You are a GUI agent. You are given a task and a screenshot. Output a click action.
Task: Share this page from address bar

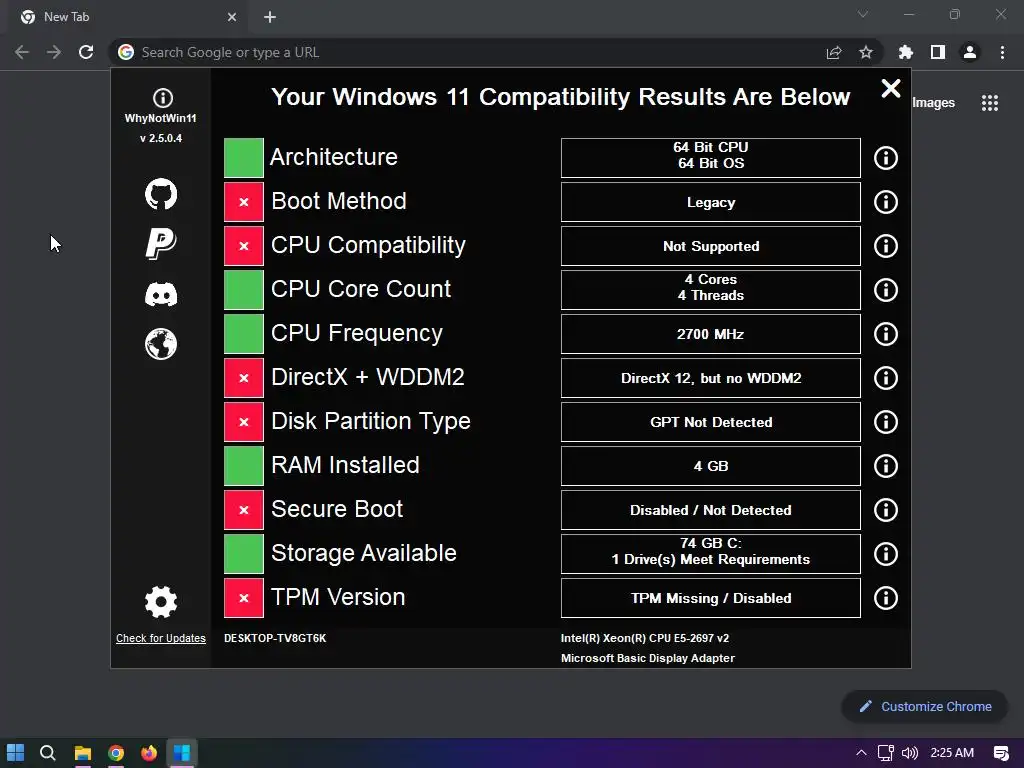point(834,52)
